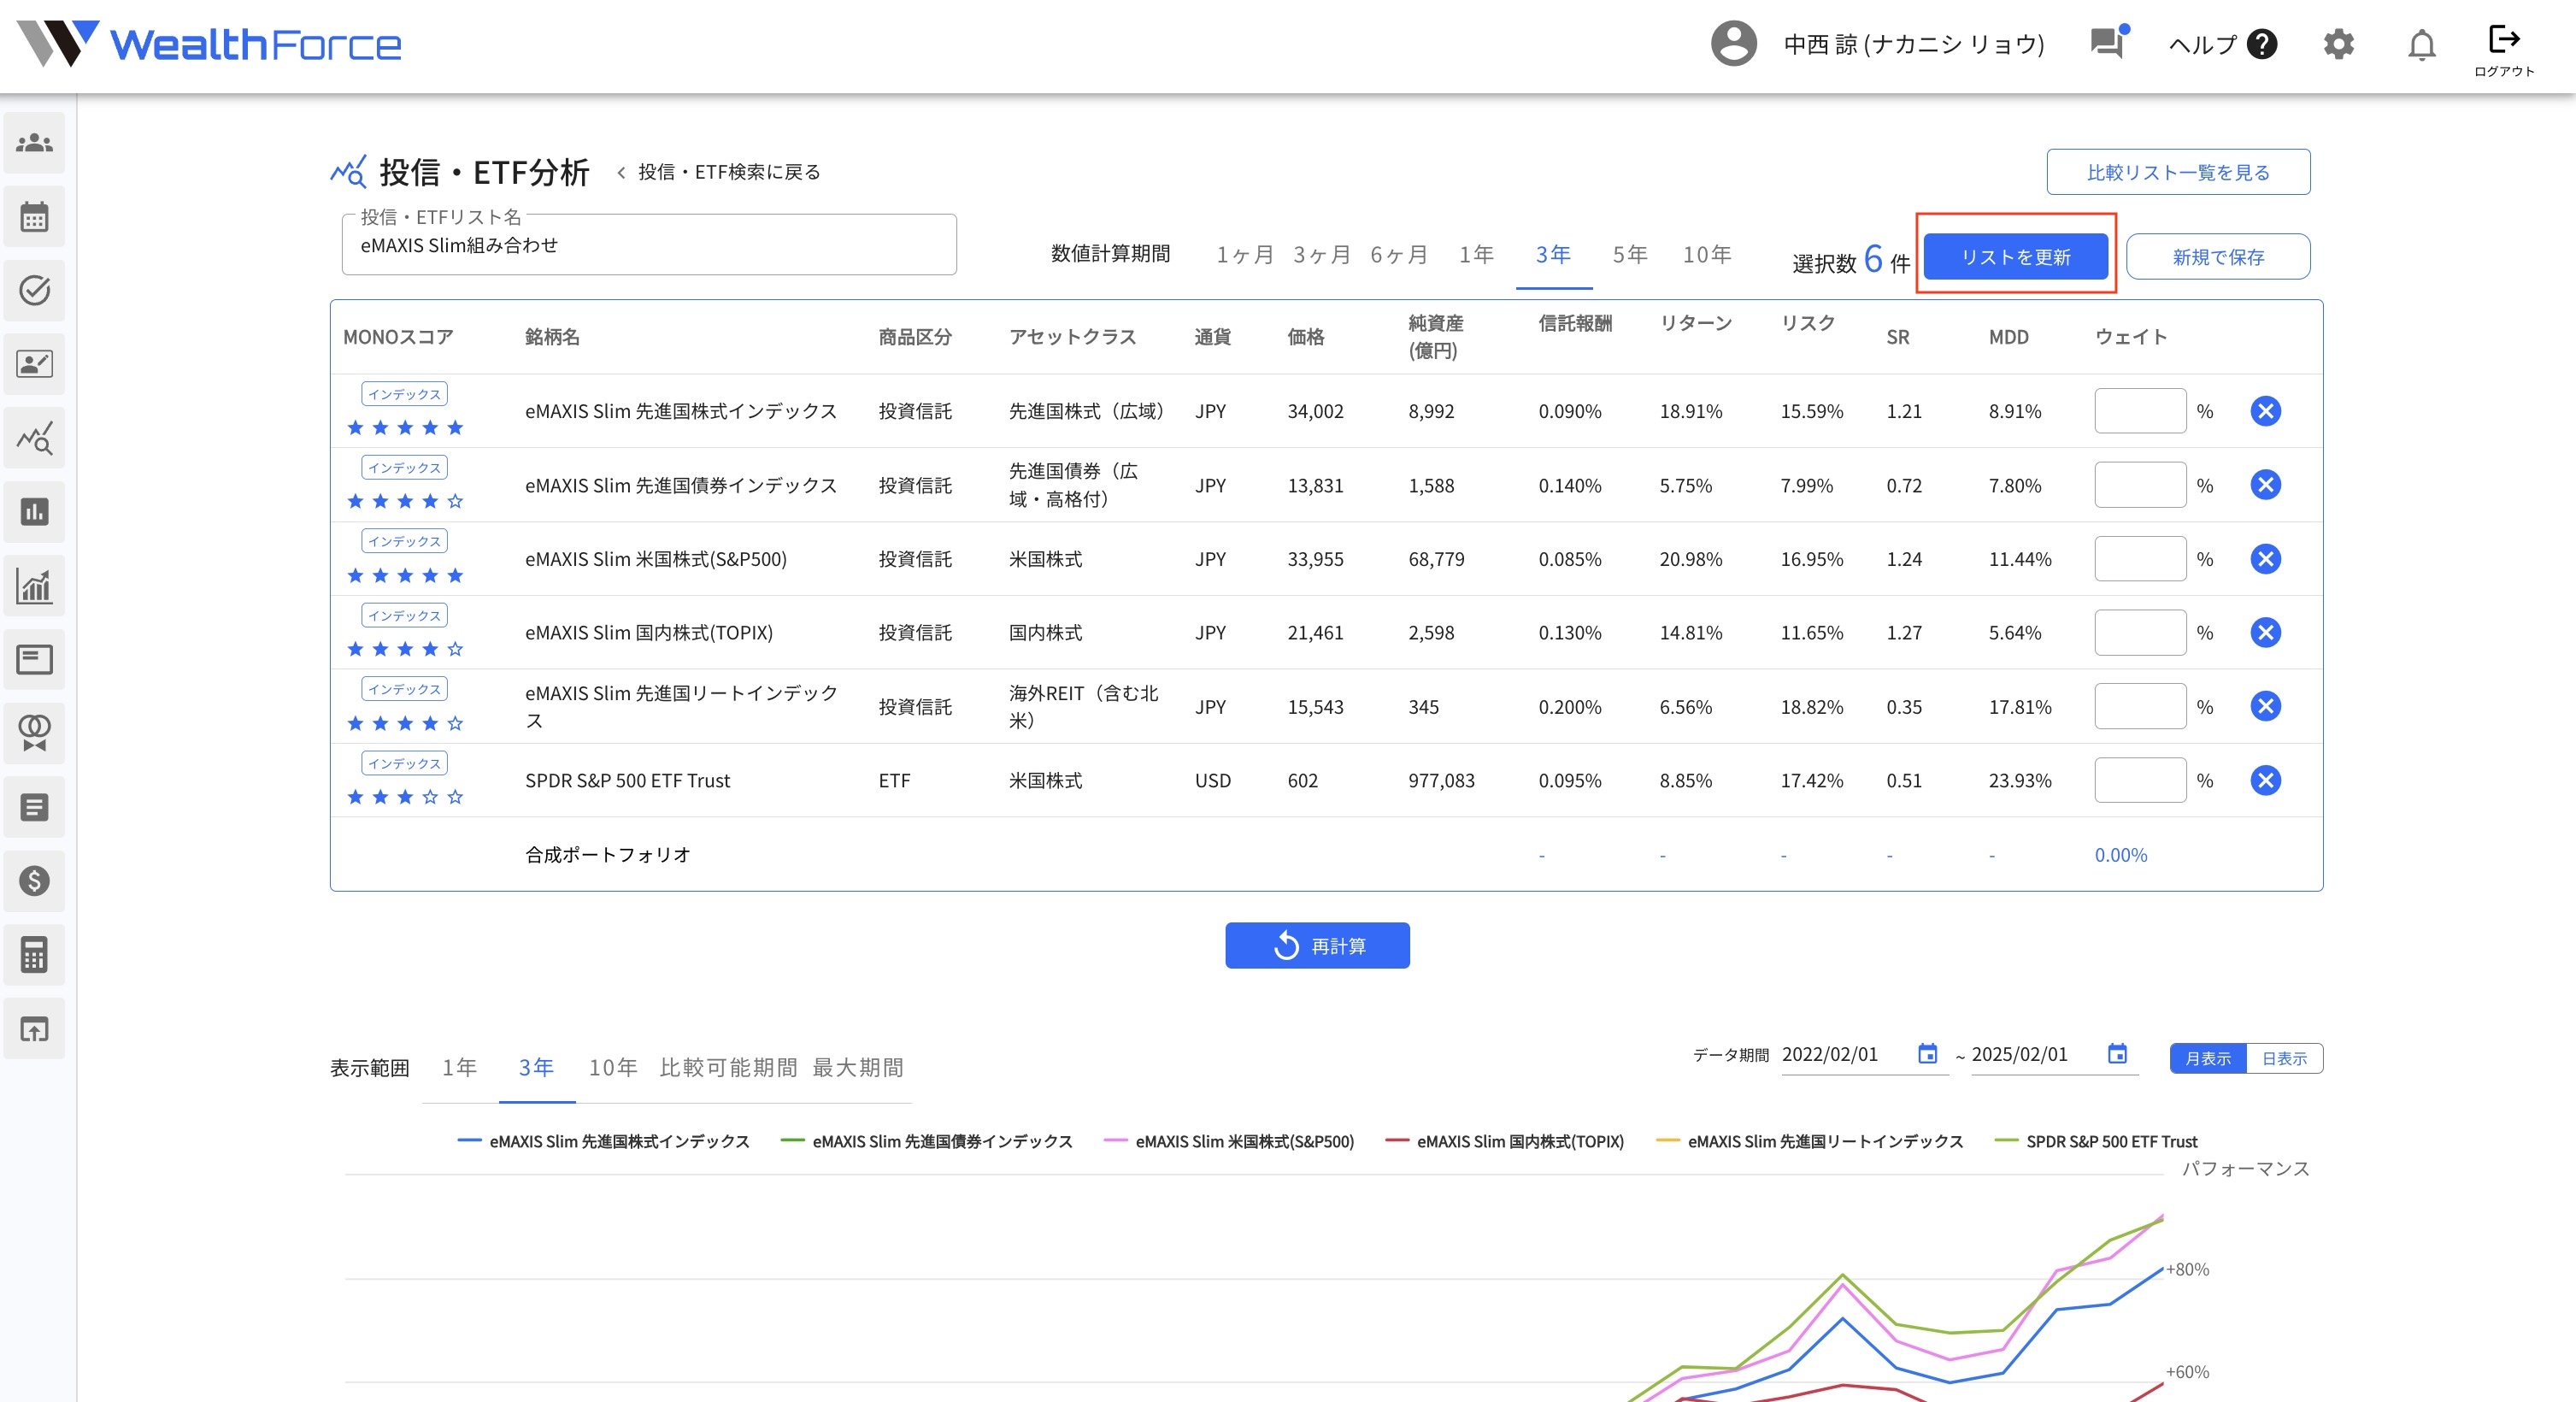The image size is (2576, 1402).
Task: Switch chart to 月表示 monthly view
Action: [x=2208, y=1058]
